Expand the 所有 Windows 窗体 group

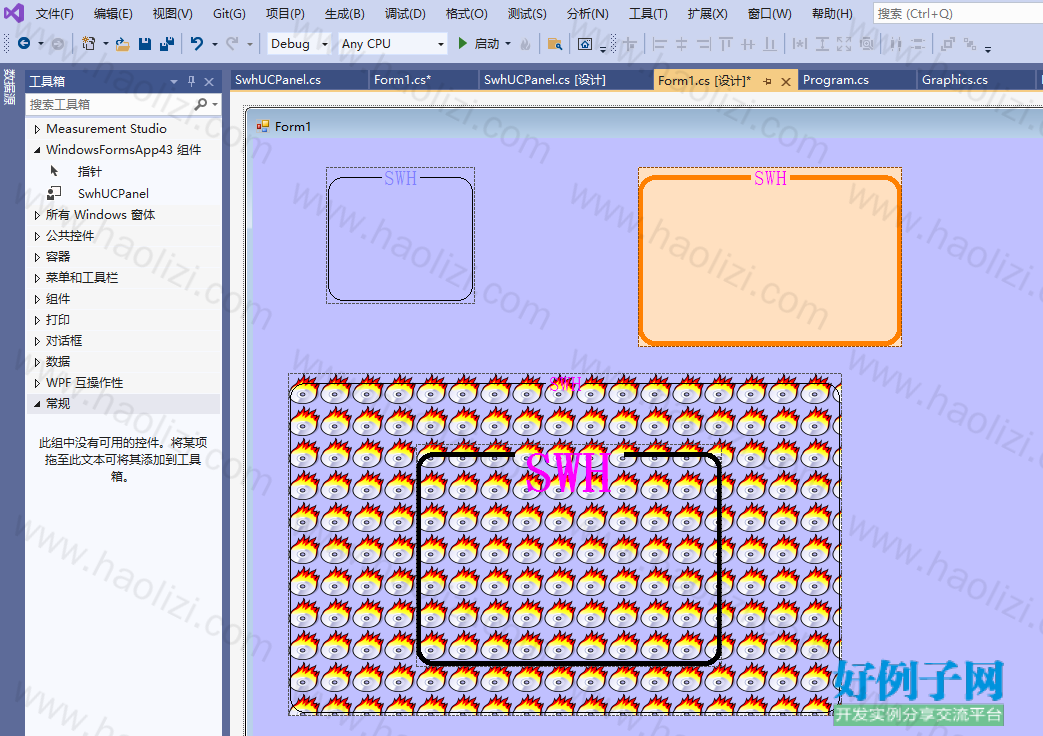(x=37, y=215)
